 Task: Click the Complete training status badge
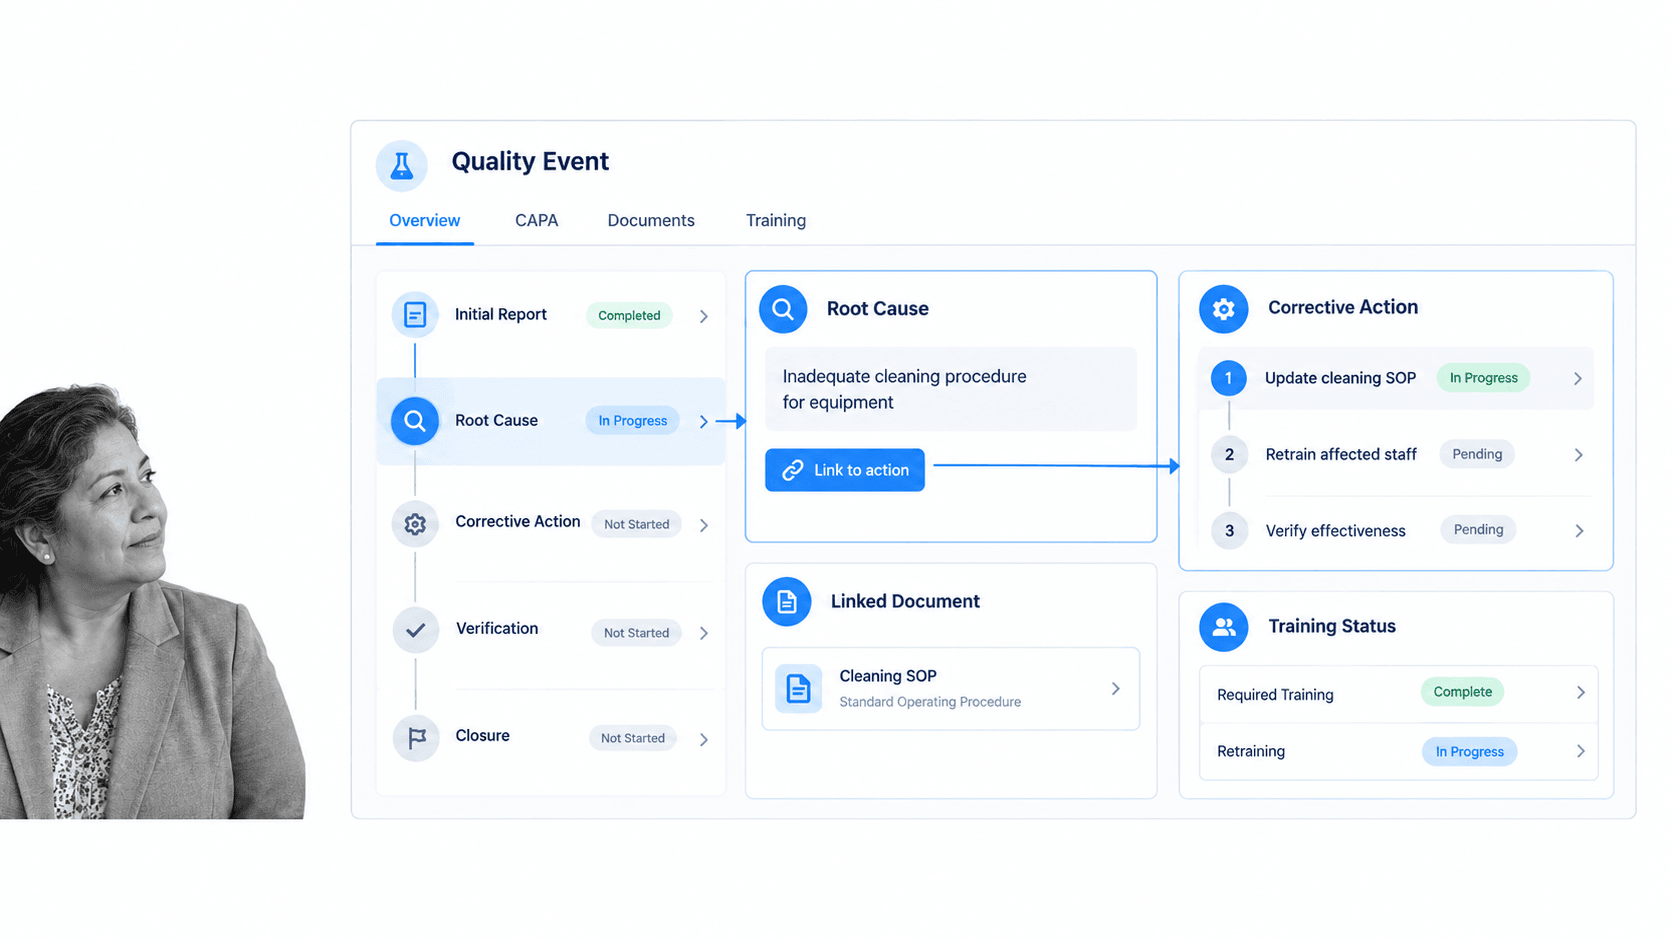tap(1462, 692)
